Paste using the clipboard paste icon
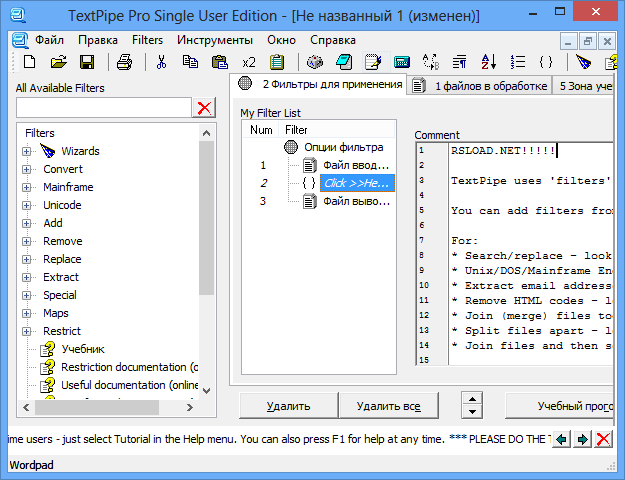The image size is (625, 480). [x=220, y=62]
